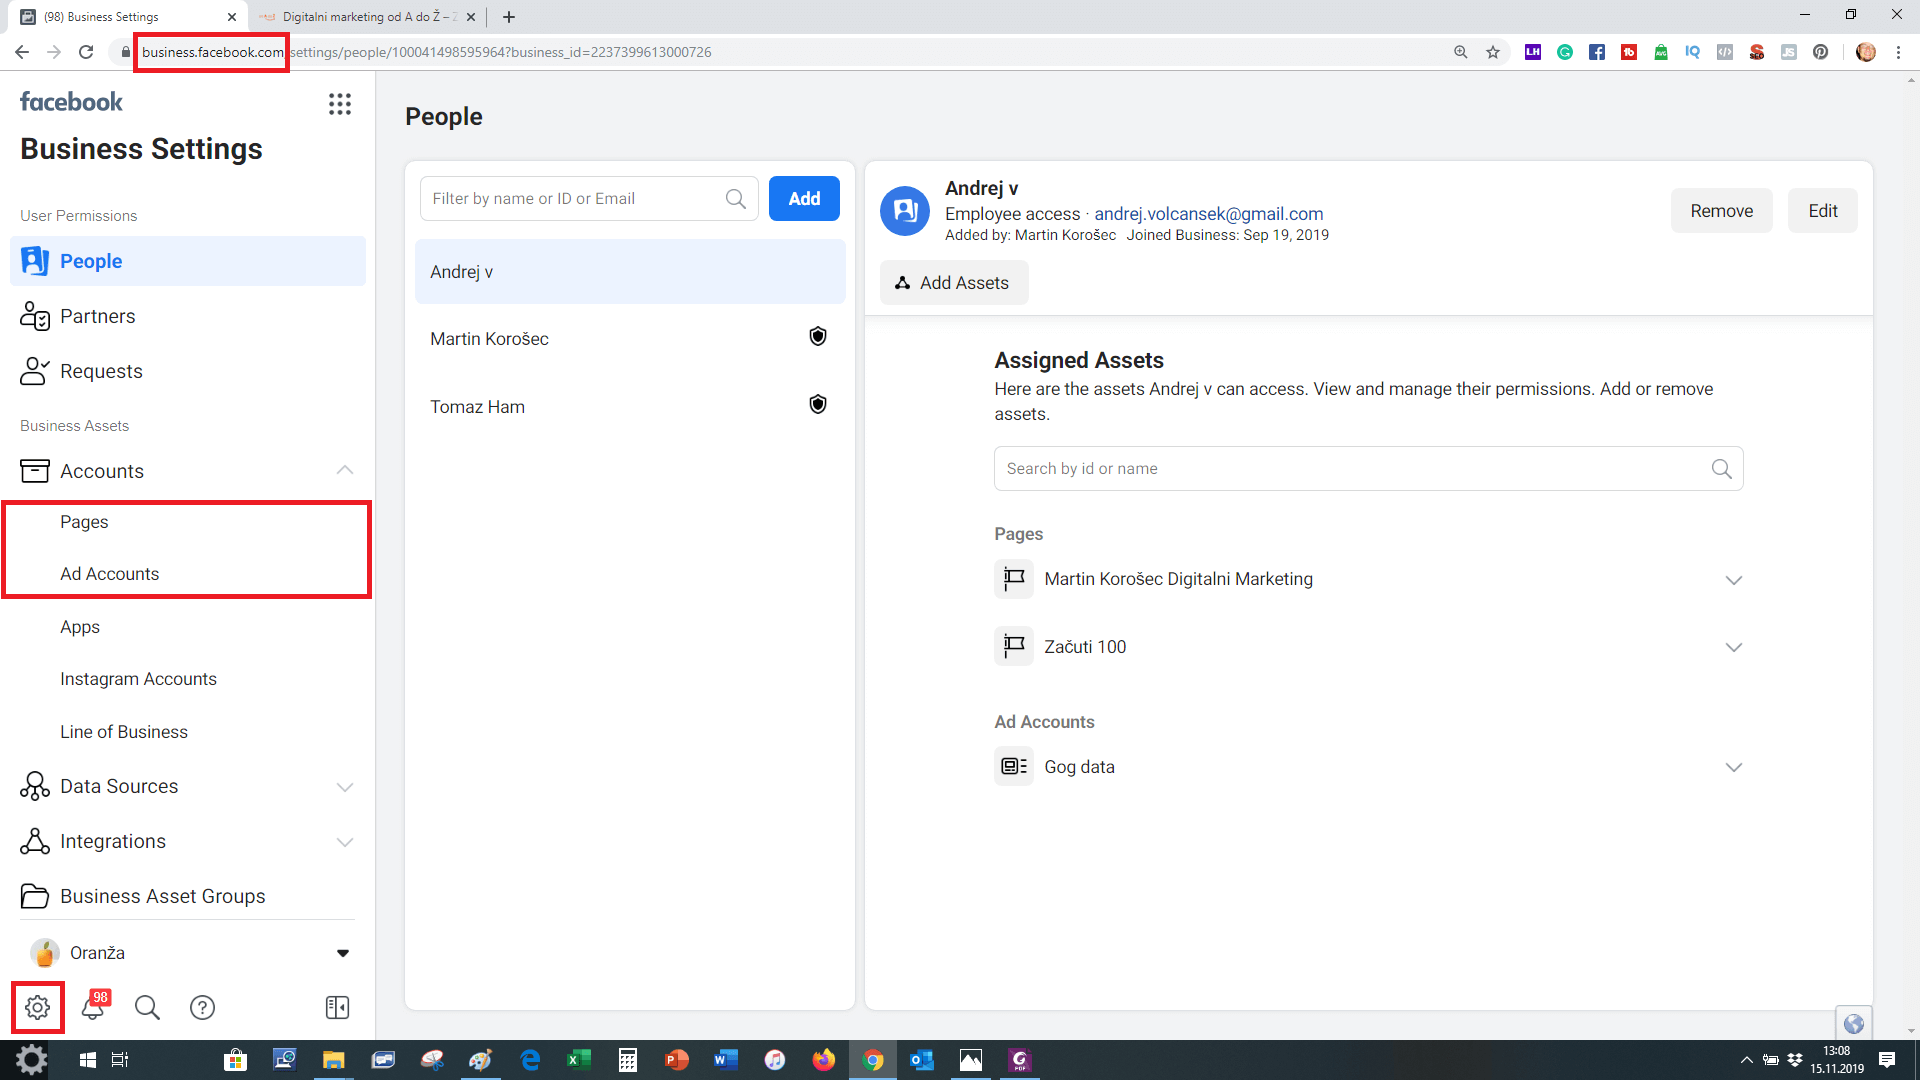Expand the Integrations section
This screenshot has height=1080, width=1920.
tap(345, 842)
